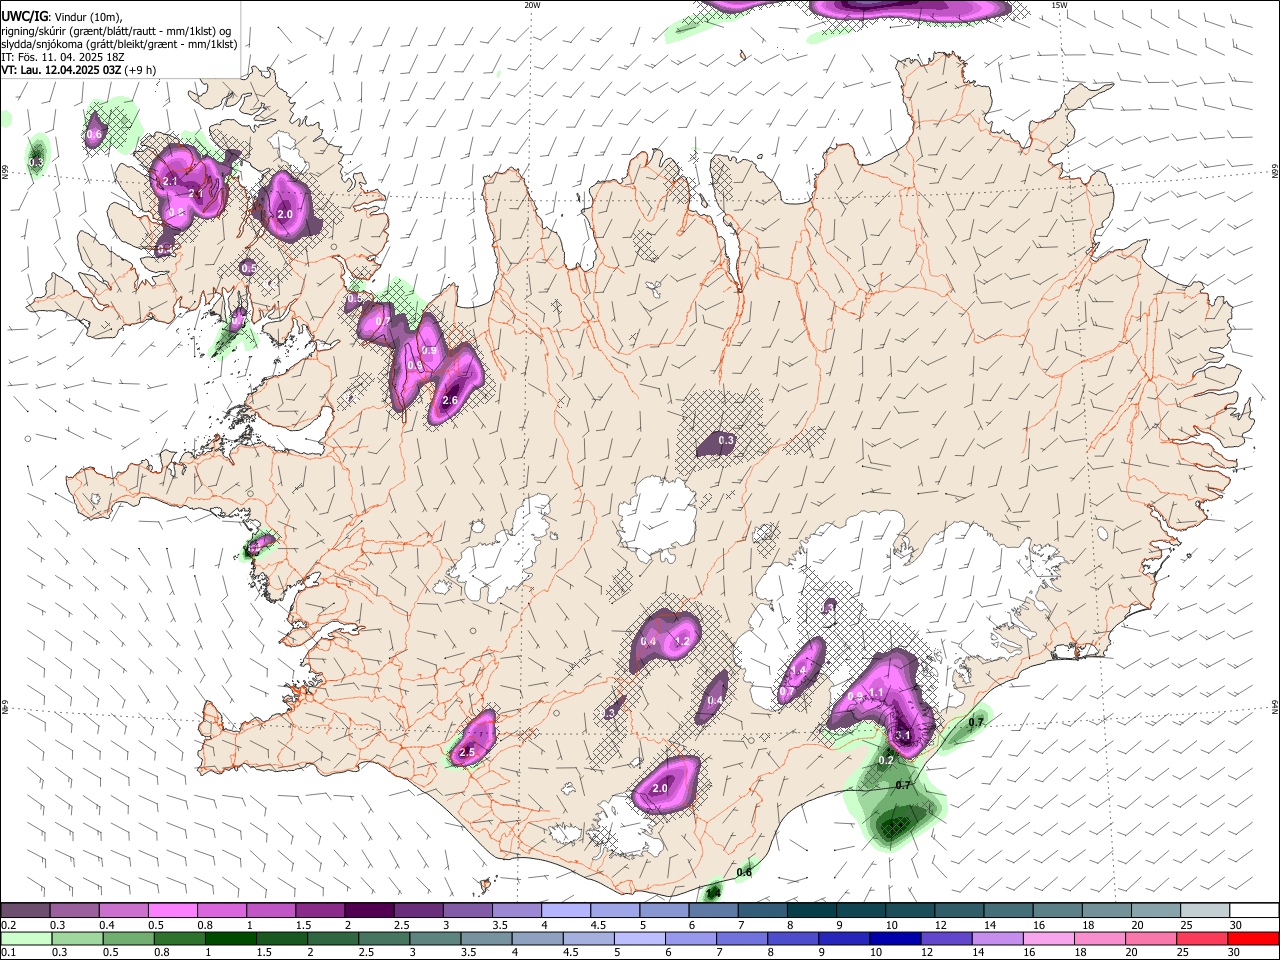Click the '64N' latitude label on the right edge
Screen dimensions: 1280x960
coord(1275,706)
